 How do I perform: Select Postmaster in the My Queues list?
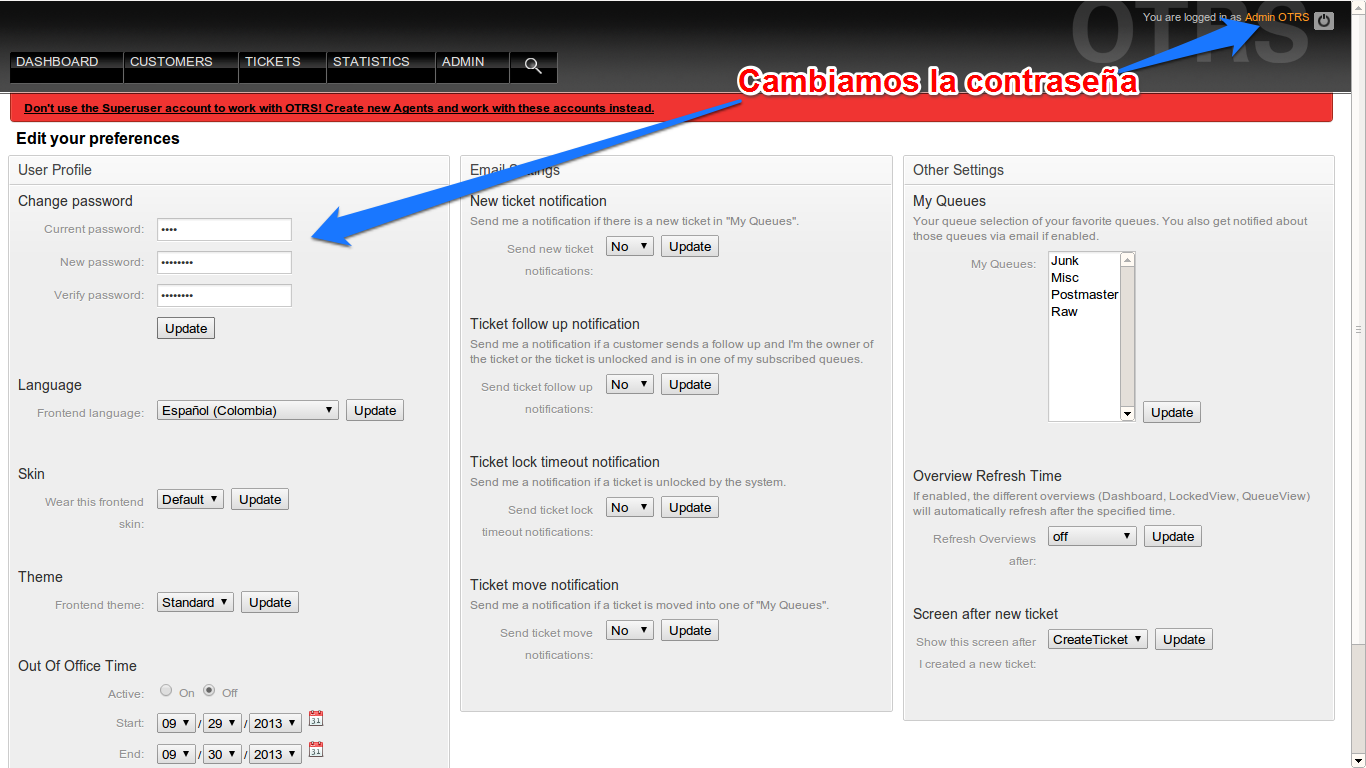coord(1085,294)
